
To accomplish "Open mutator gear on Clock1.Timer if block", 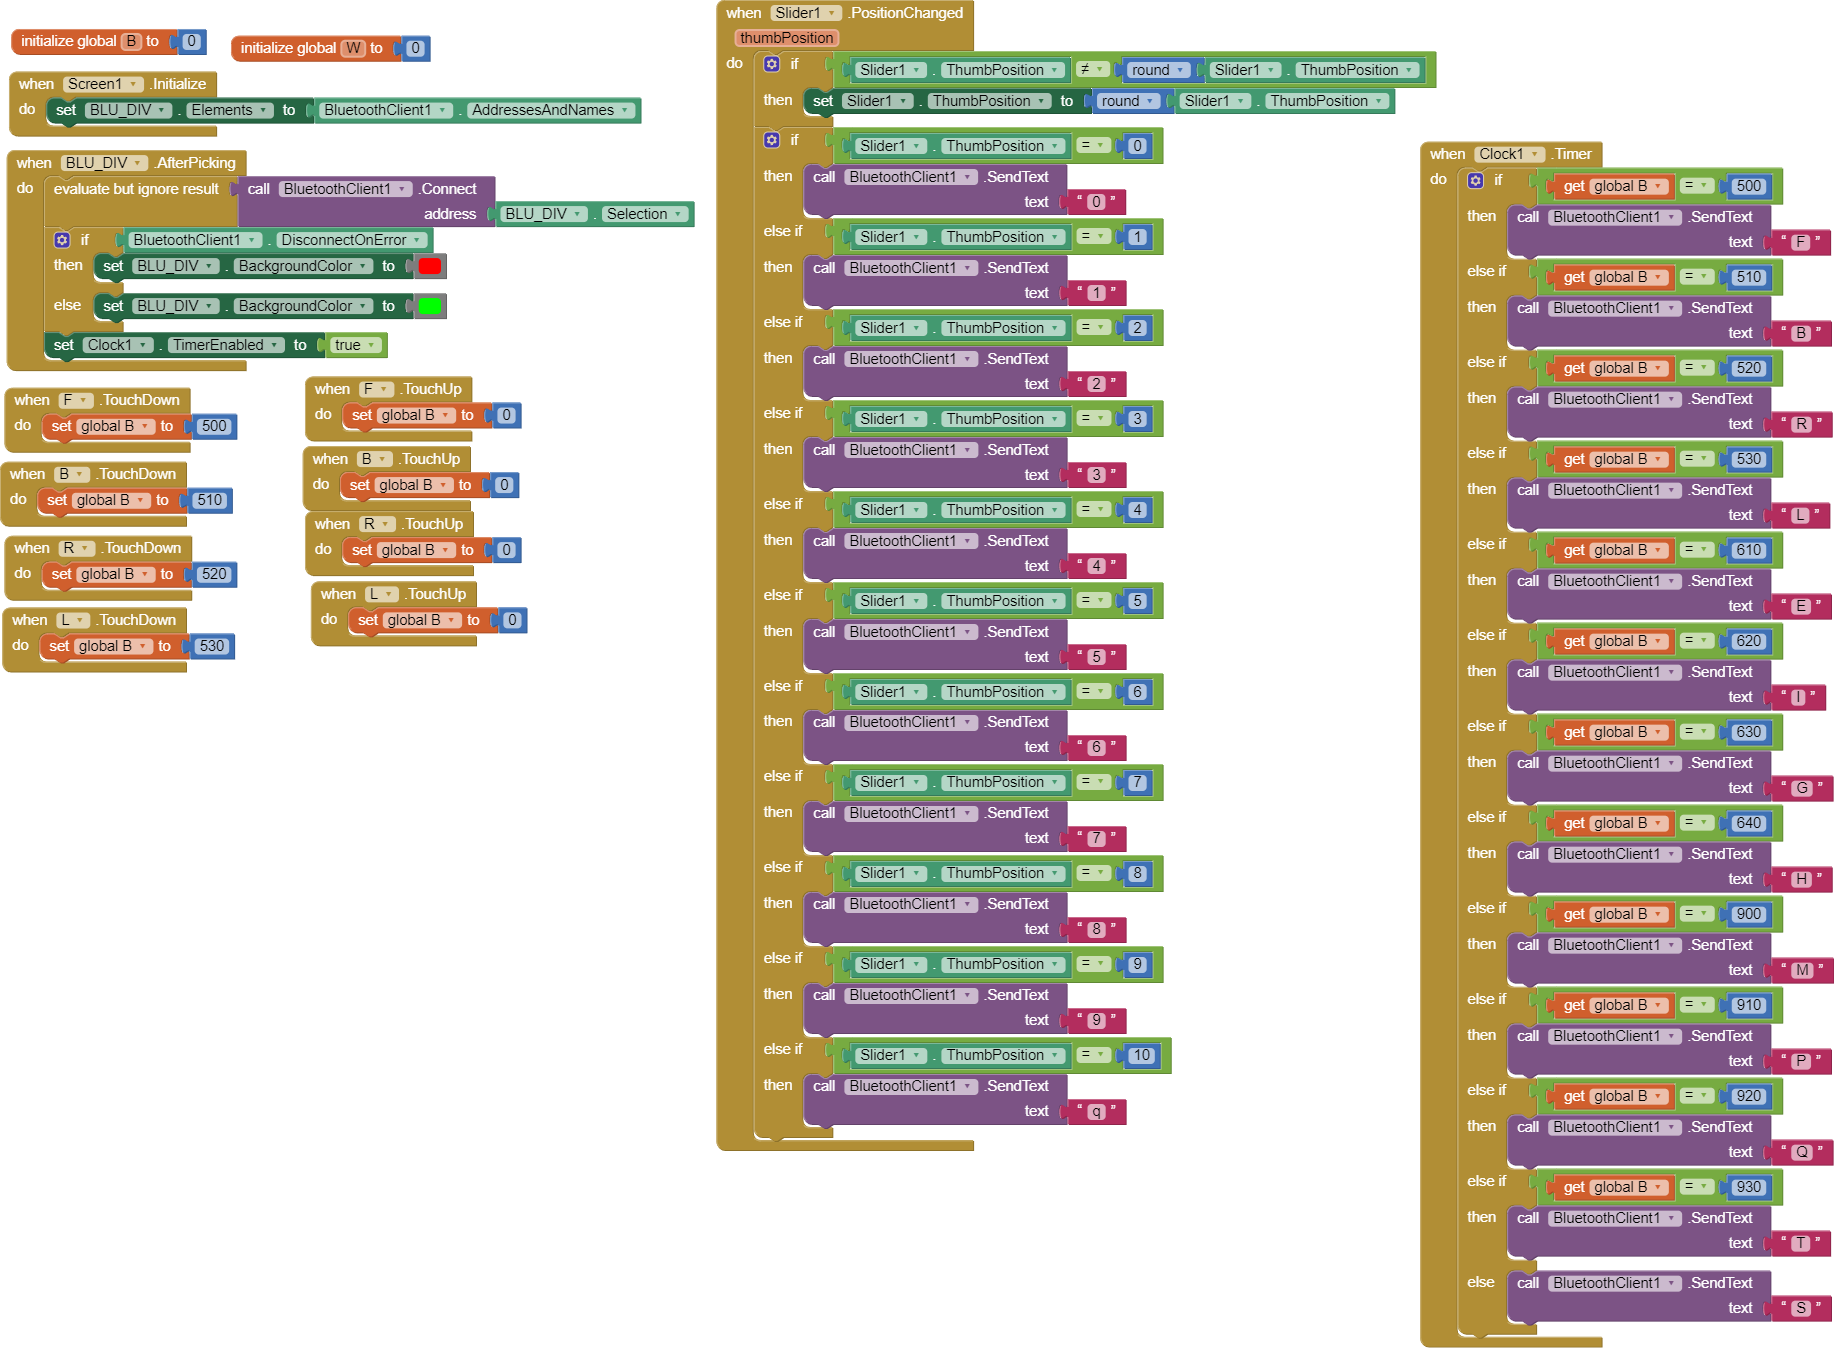I will point(1476,180).
